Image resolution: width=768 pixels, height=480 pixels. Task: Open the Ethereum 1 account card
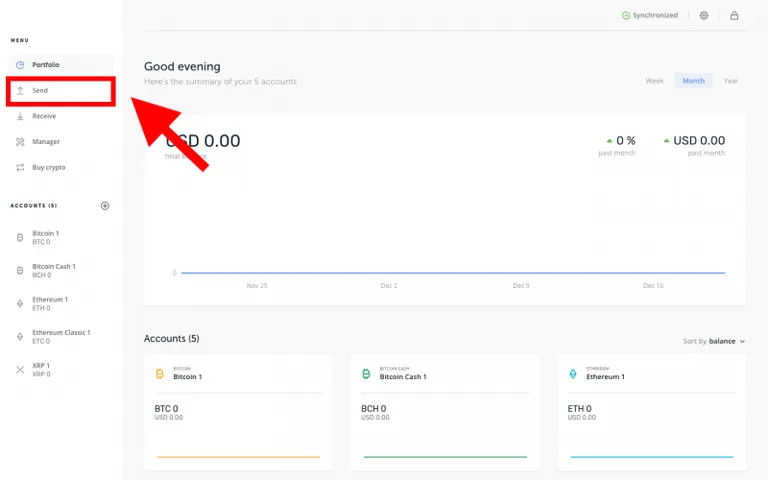tap(651, 412)
